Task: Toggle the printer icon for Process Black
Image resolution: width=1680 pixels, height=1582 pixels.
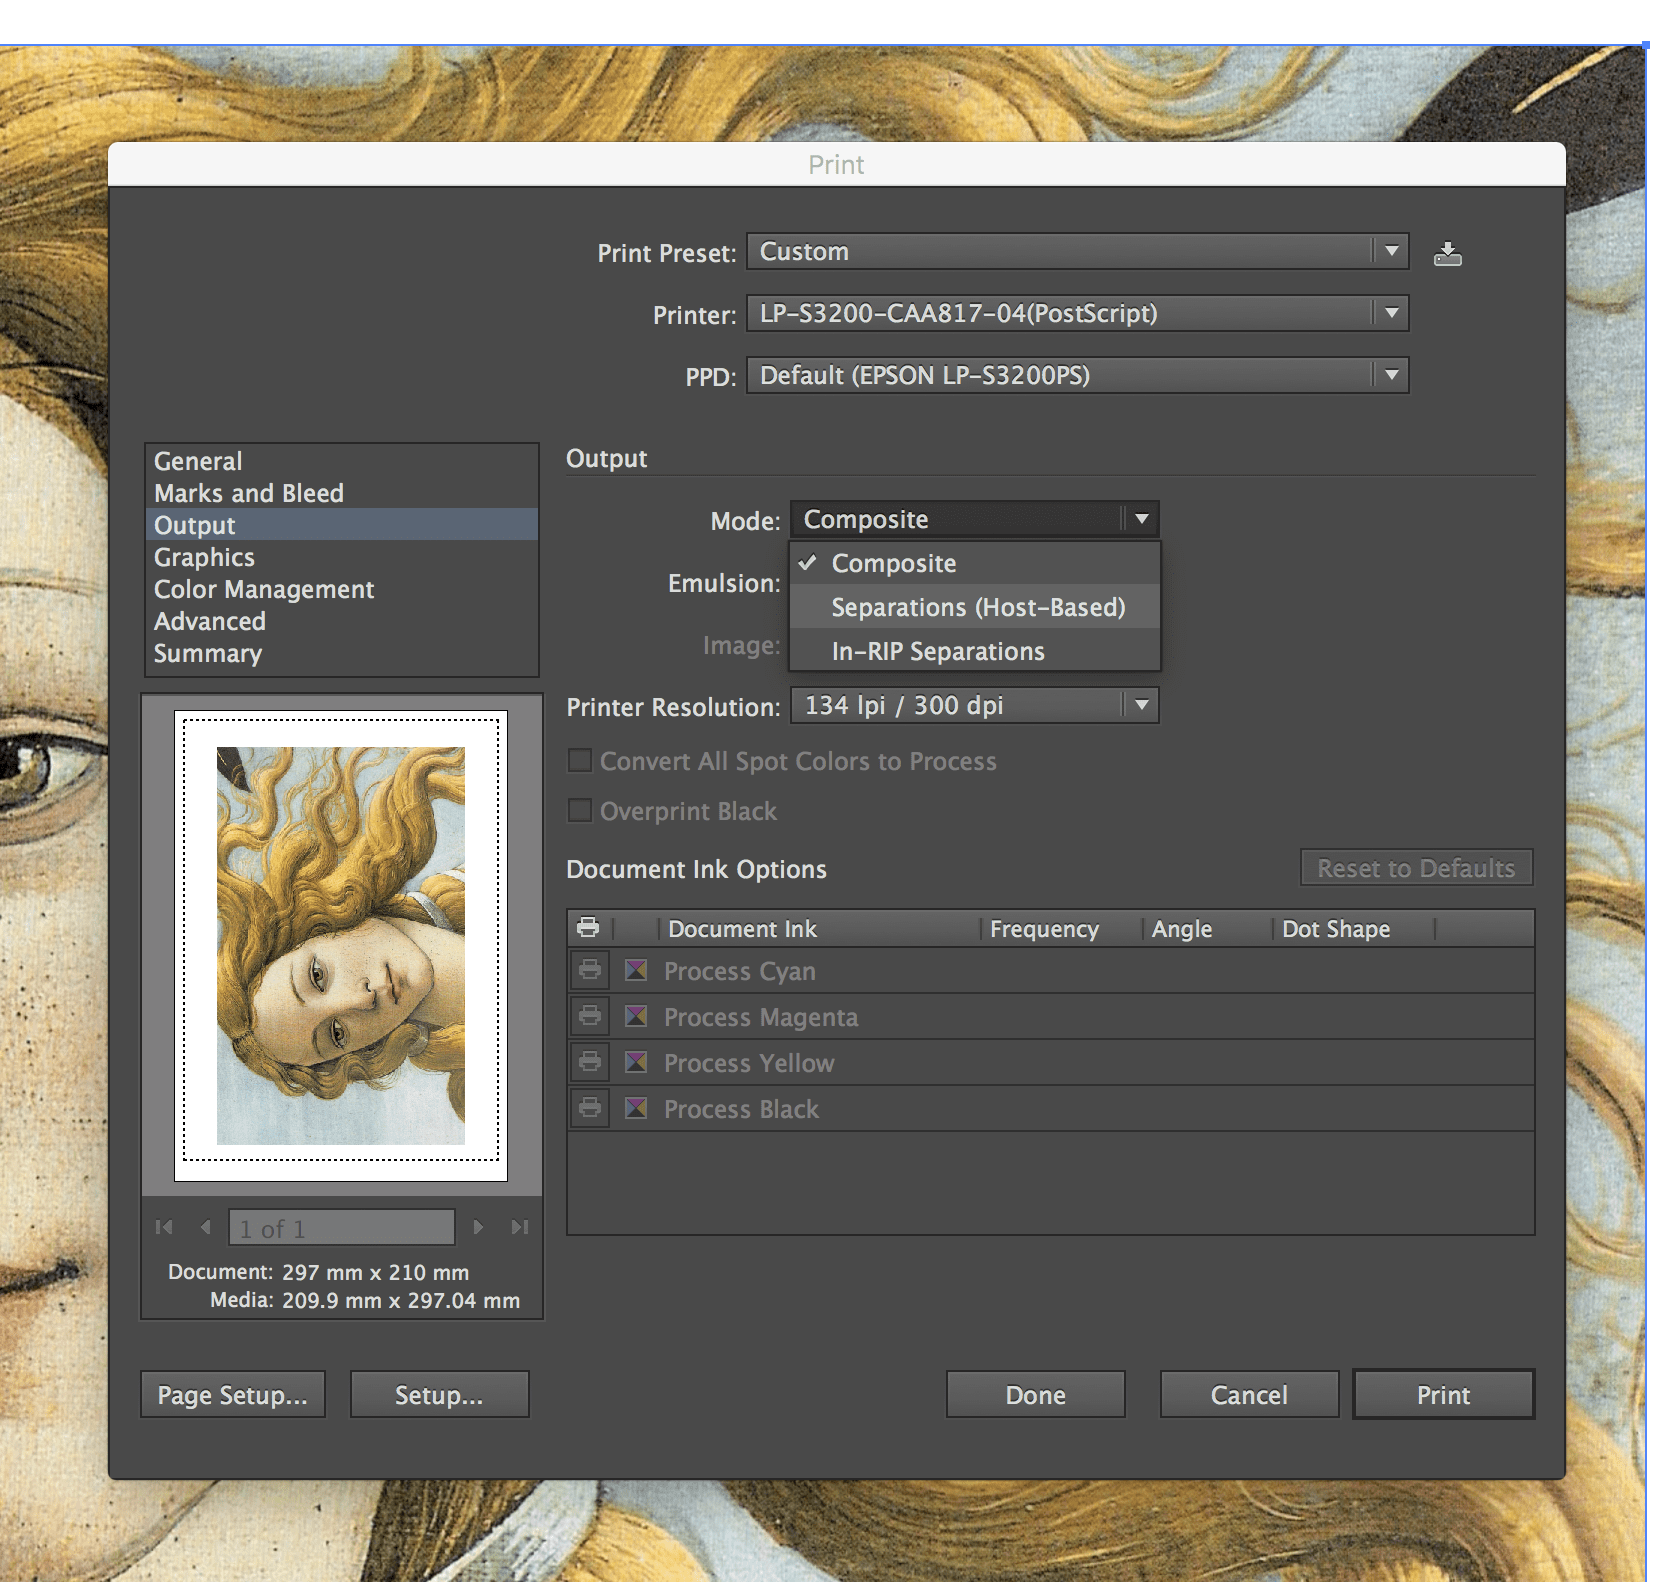Action: pos(590,1108)
